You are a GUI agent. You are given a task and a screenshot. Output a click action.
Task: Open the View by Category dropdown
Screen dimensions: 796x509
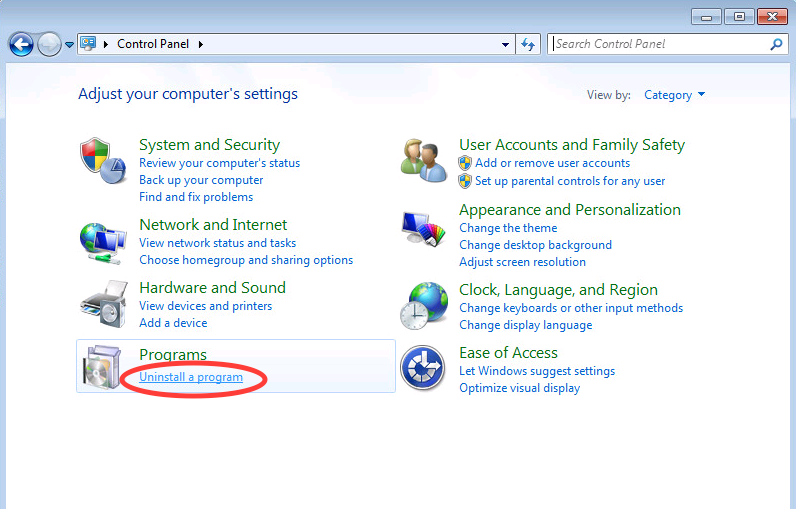tap(675, 95)
